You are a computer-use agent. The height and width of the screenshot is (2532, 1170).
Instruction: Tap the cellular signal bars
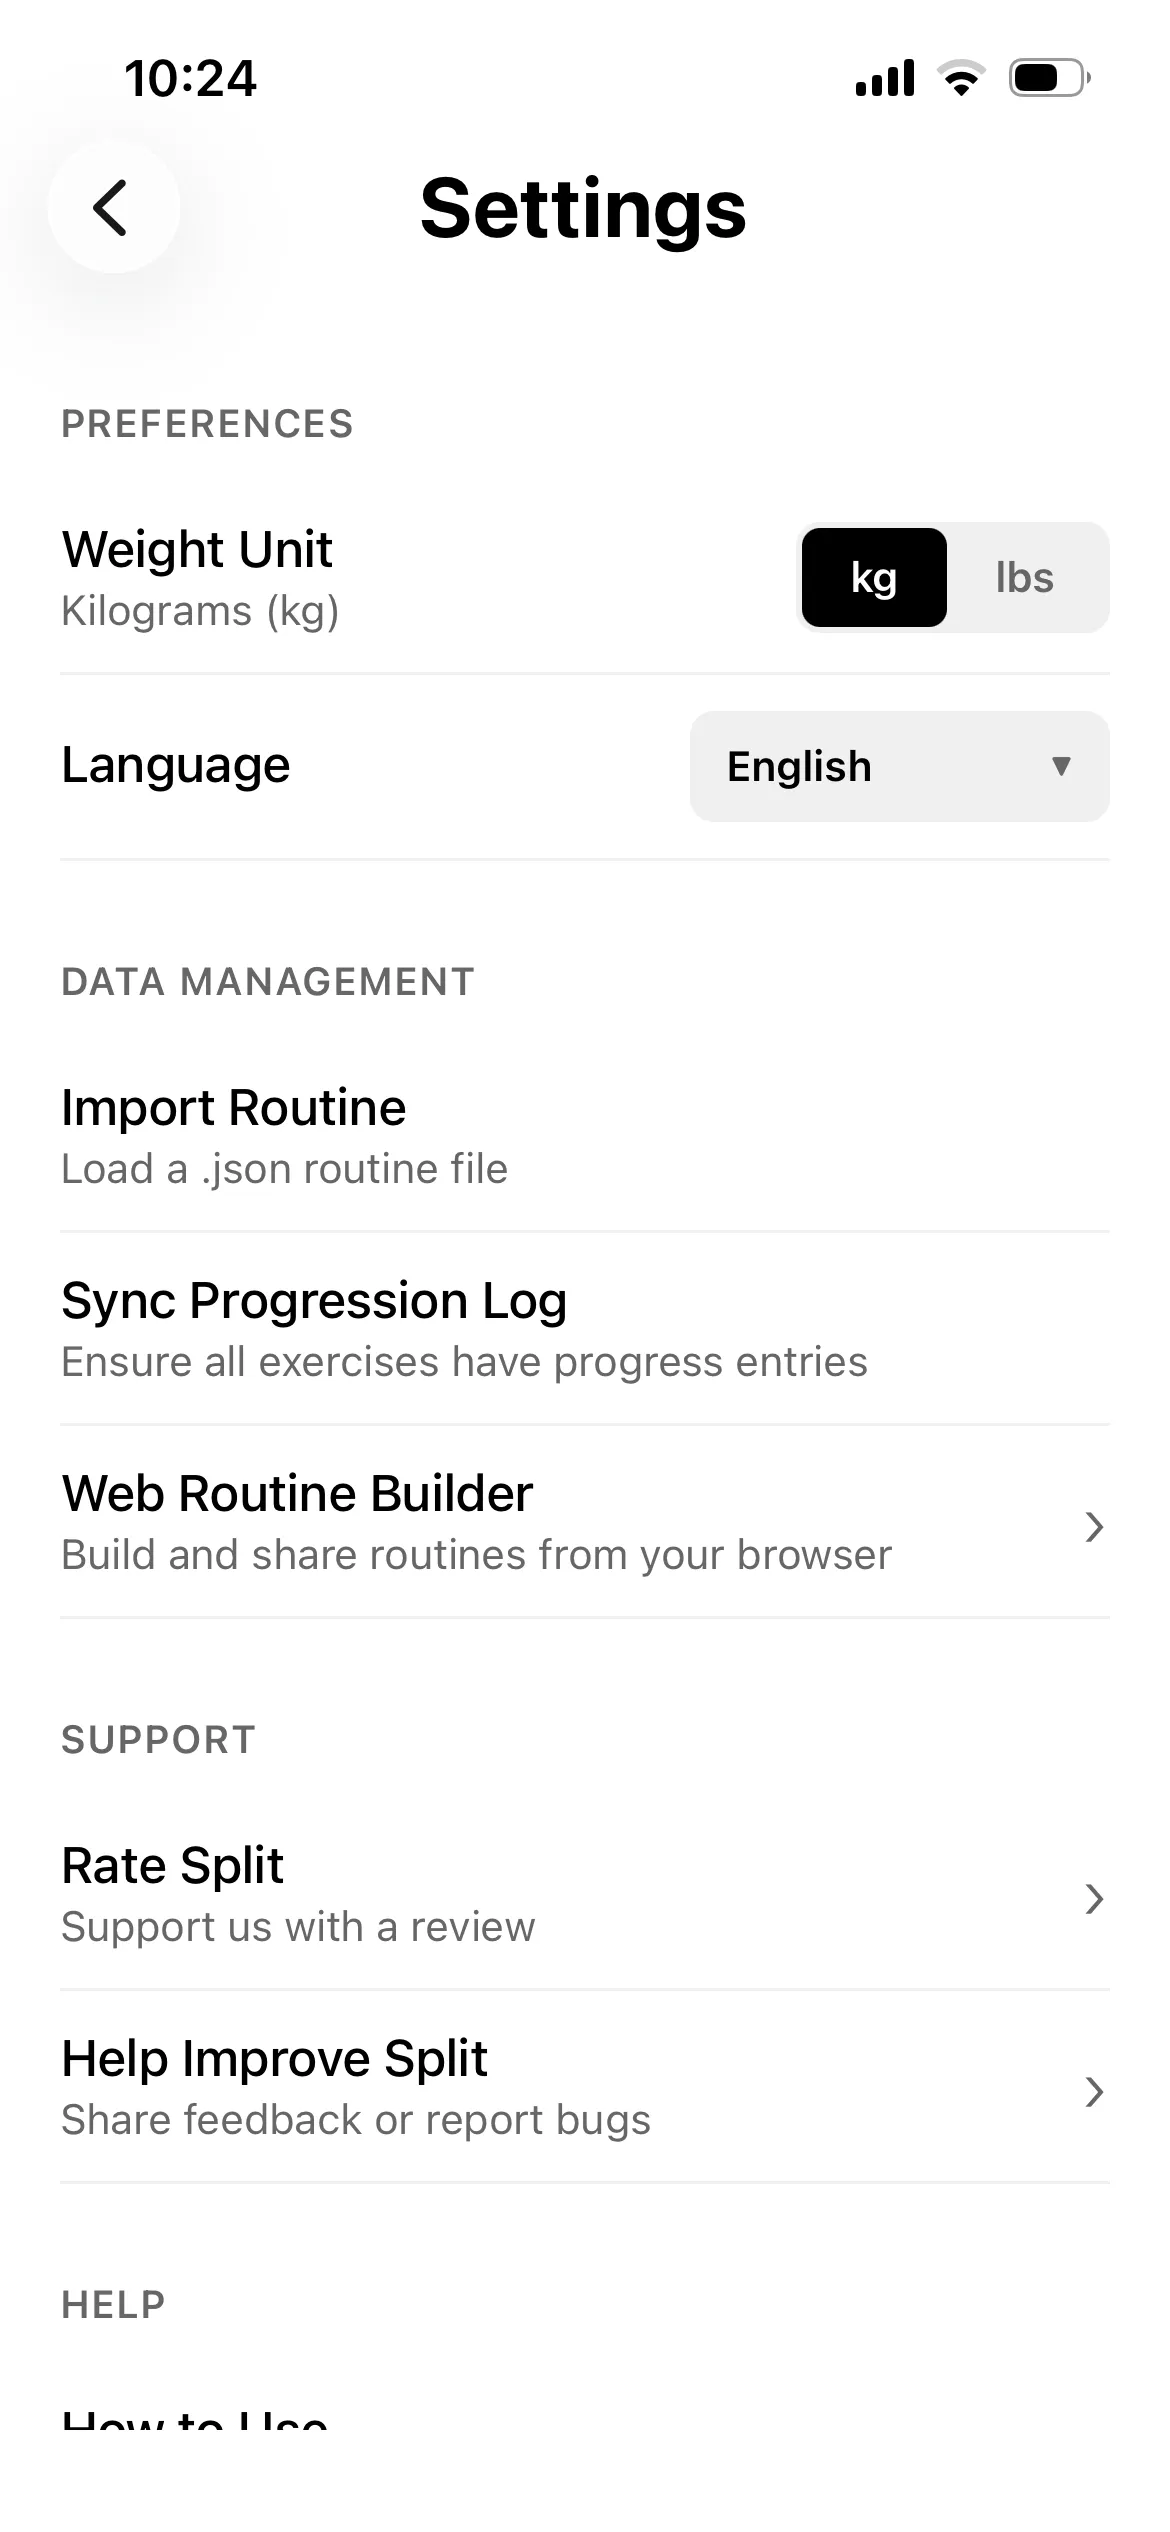click(x=885, y=78)
